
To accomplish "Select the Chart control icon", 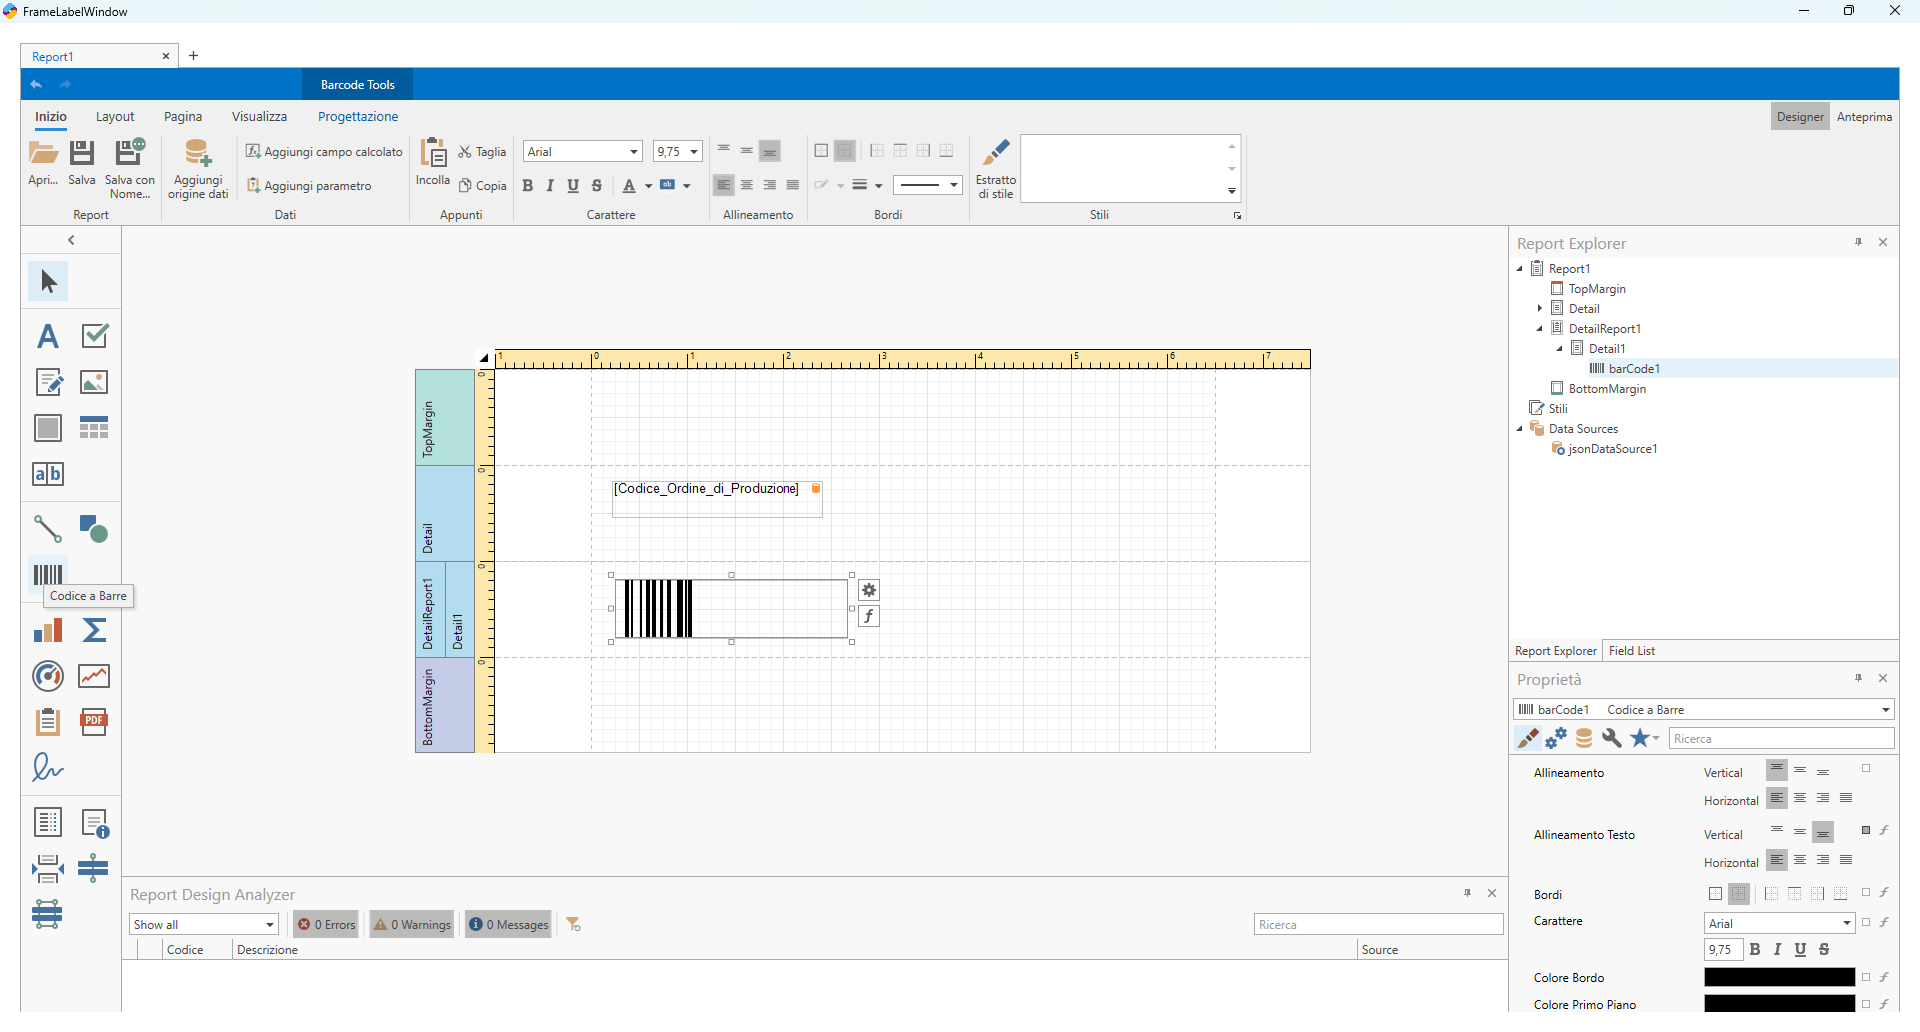I will 48,630.
